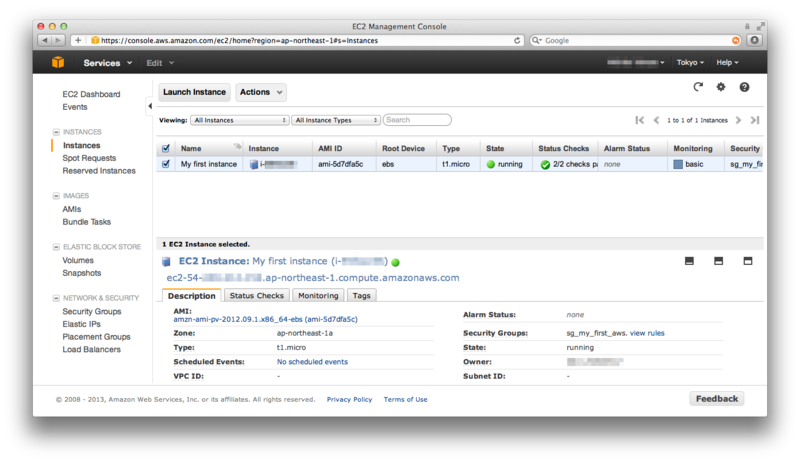This screenshot has width=800, height=462.
Task: Open the settings gear icon
Action: pyautogui.click(x=720, y=87)
